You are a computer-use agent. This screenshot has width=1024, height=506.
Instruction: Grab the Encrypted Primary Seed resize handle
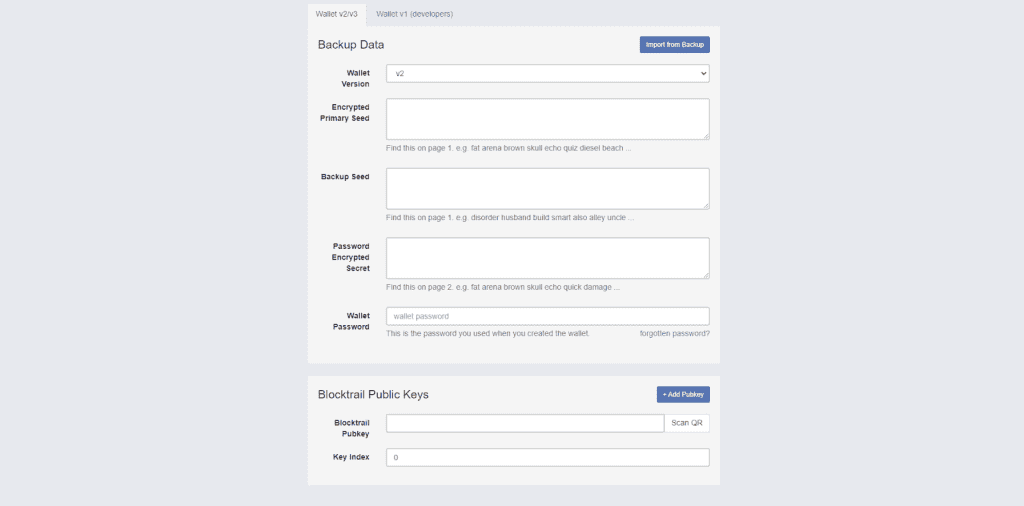pos(705,135)
